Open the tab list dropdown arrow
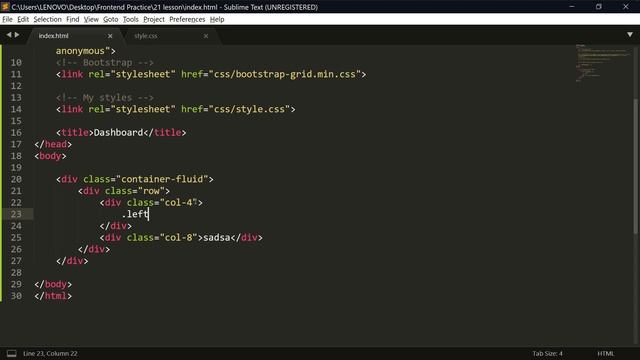The height and width of the screenshot is (360, 640). (x=630, y=35)
